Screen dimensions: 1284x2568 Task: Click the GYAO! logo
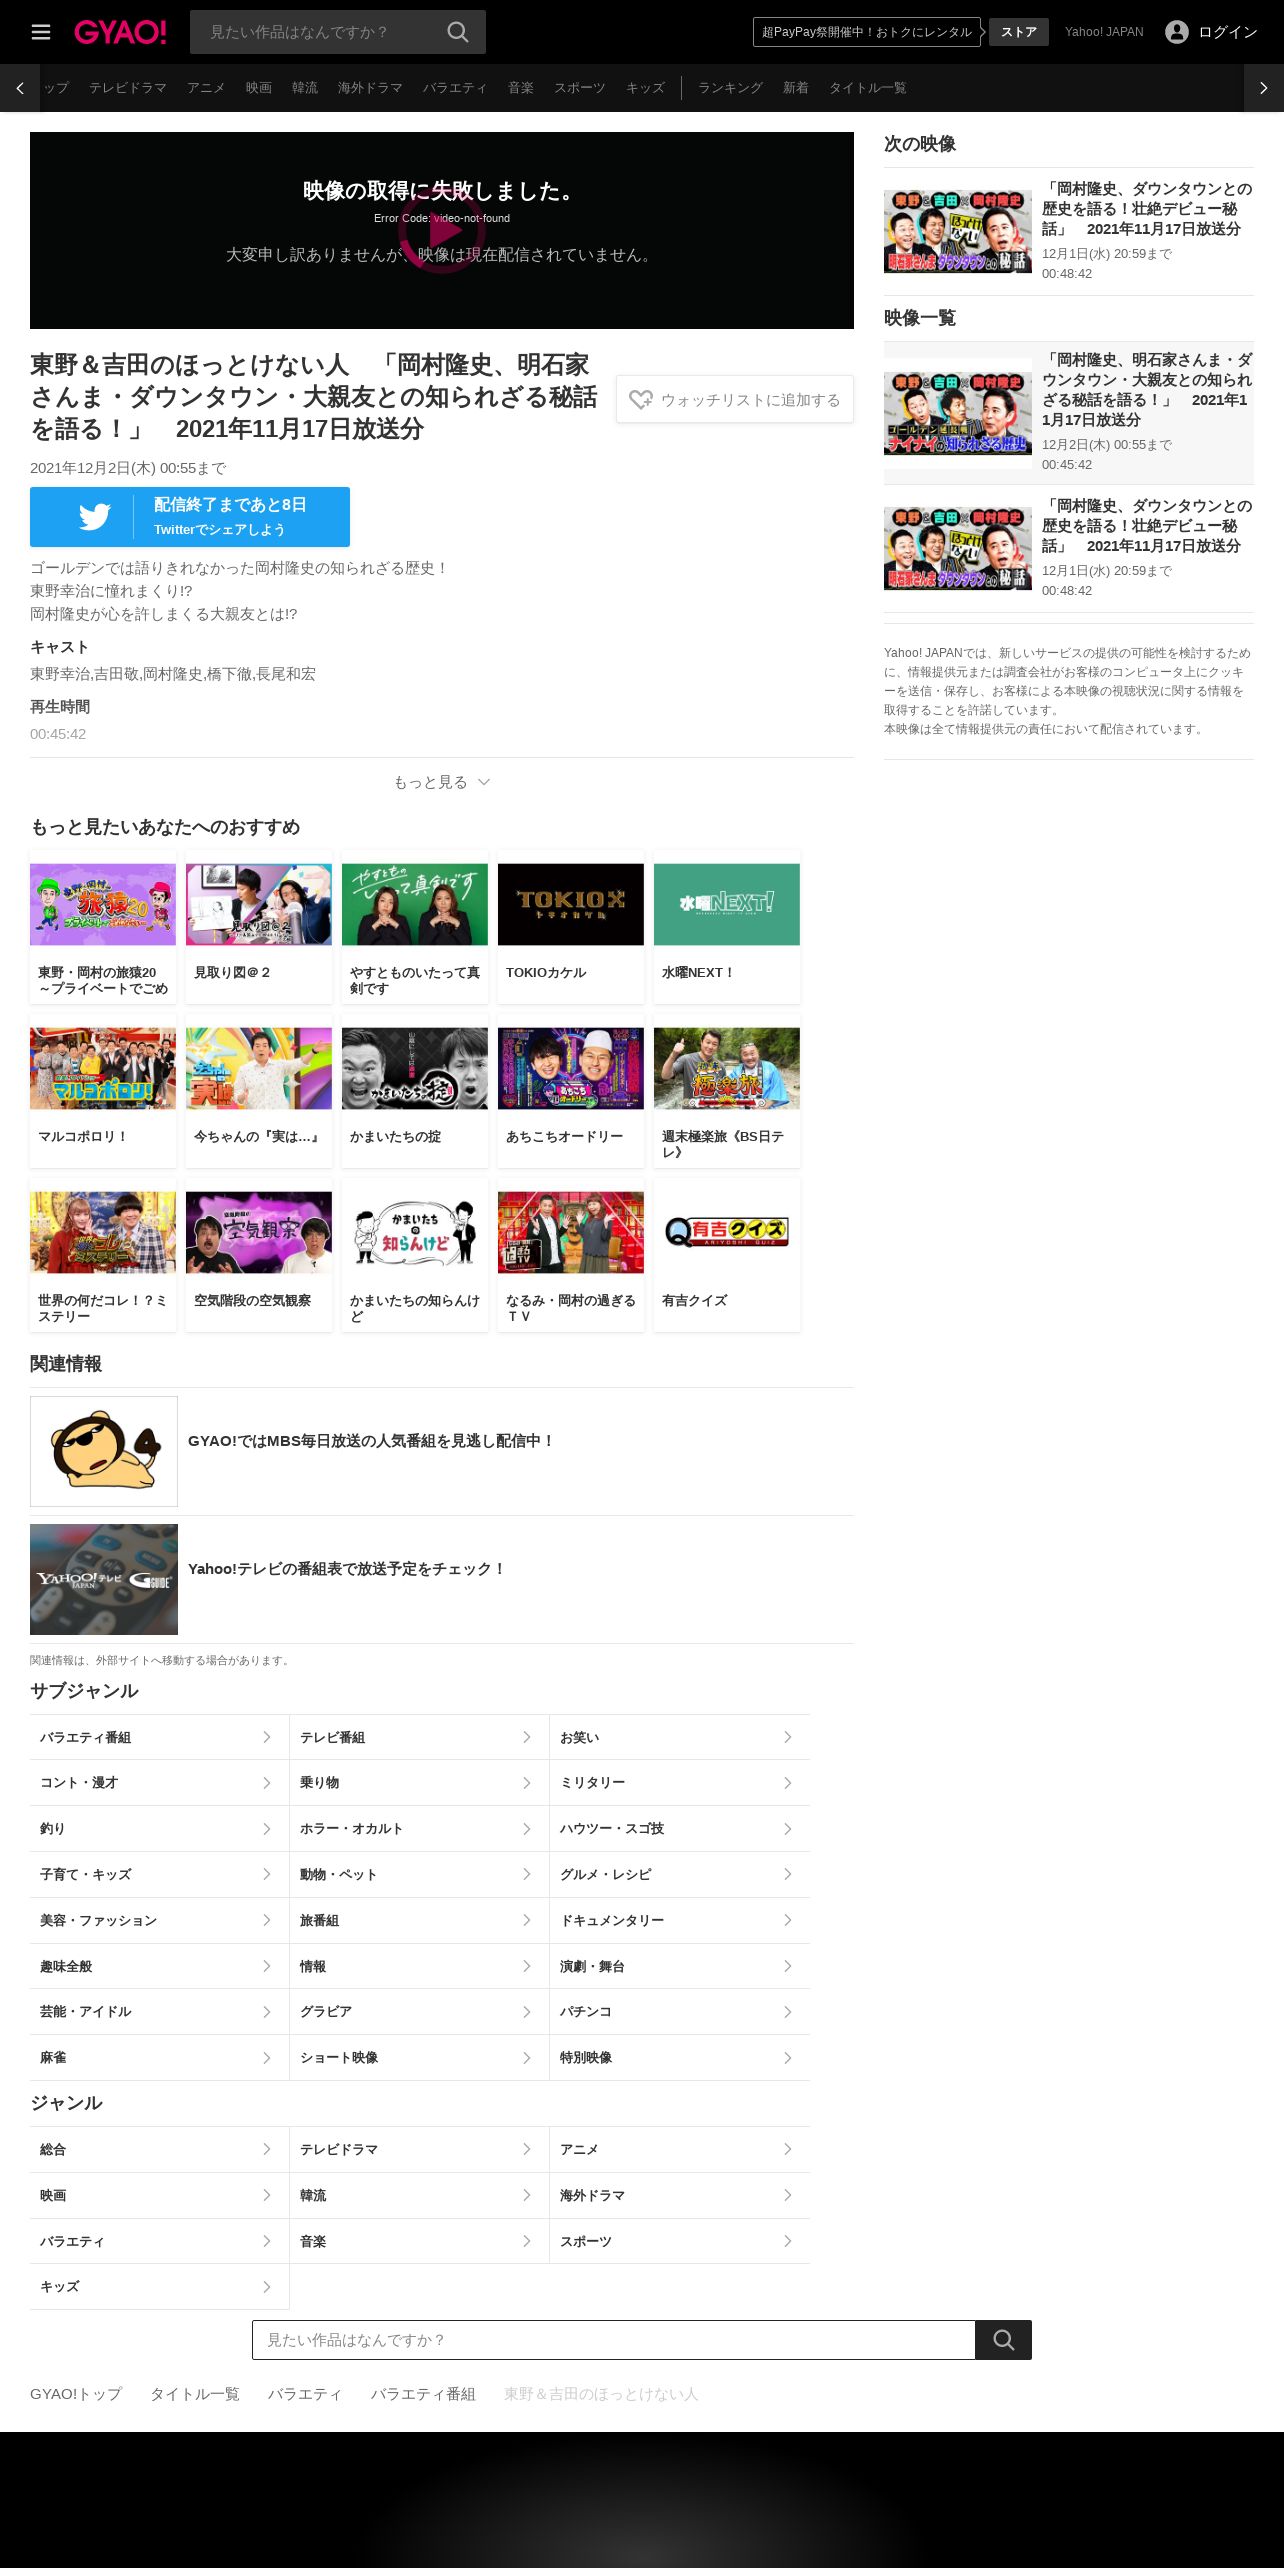pyautogui.click(x=120, y=32)
